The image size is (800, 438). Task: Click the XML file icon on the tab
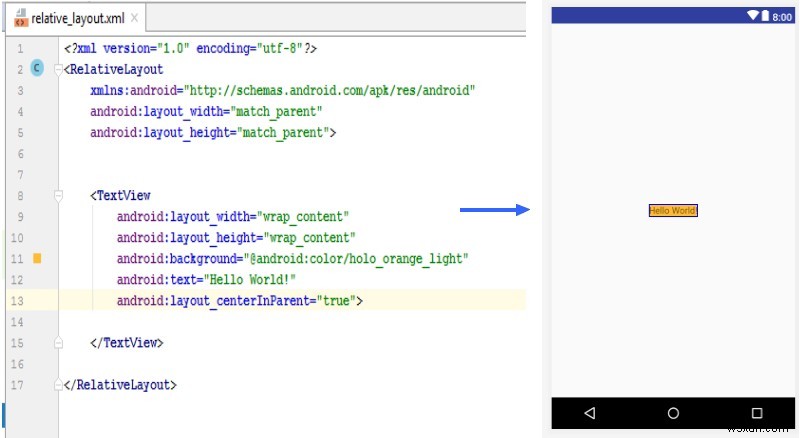tap(21, 18)
